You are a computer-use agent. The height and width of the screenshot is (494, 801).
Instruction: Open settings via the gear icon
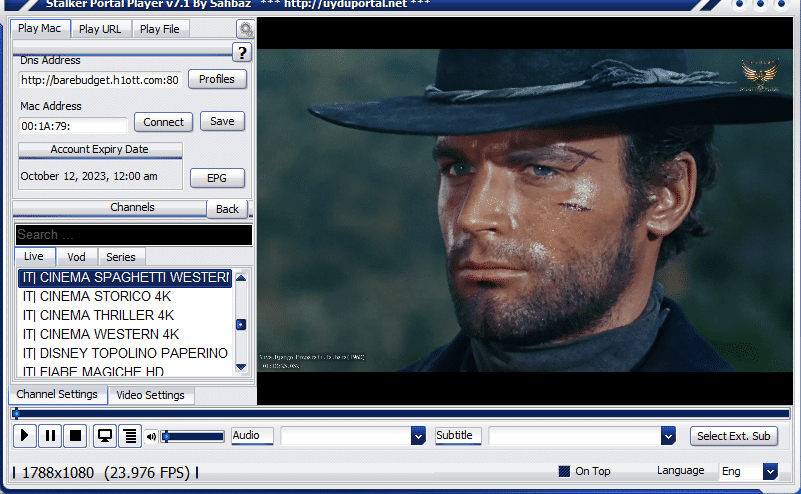[246, 29]
